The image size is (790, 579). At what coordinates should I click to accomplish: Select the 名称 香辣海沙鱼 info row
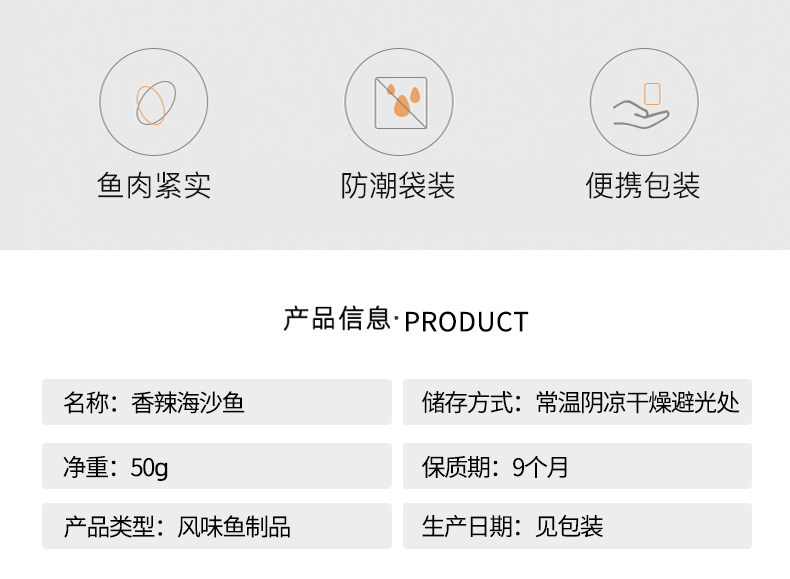pos(216,402)
